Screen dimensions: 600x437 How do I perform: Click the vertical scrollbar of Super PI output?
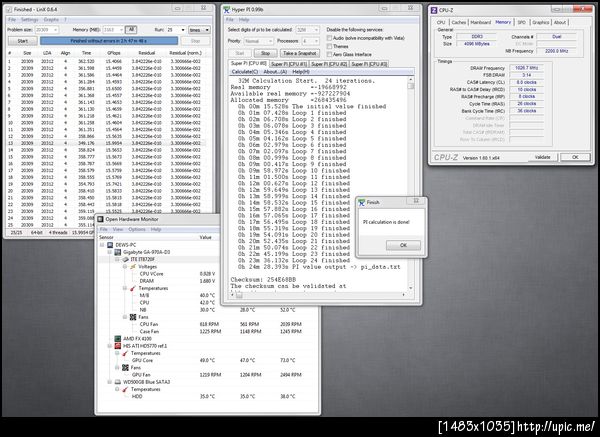(411, 184)
